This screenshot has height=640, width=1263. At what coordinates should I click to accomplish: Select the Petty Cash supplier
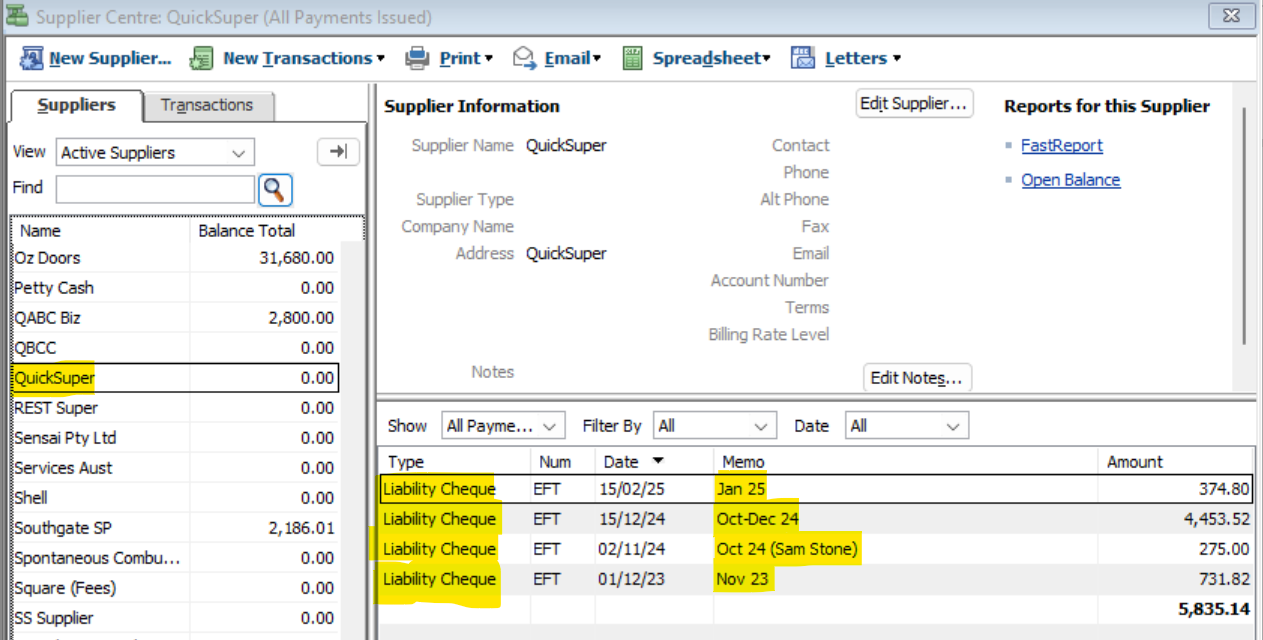[x=175, y=288]
